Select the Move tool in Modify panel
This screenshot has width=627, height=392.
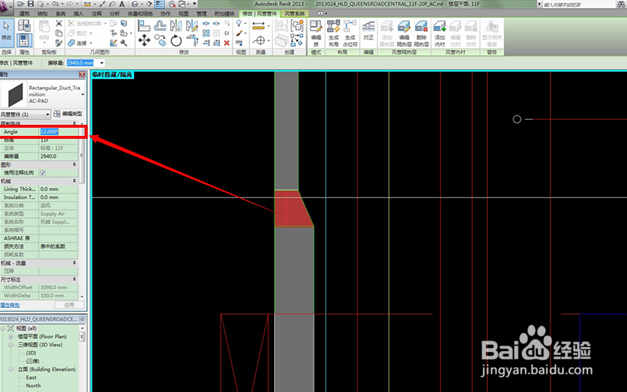coord(144,40)
